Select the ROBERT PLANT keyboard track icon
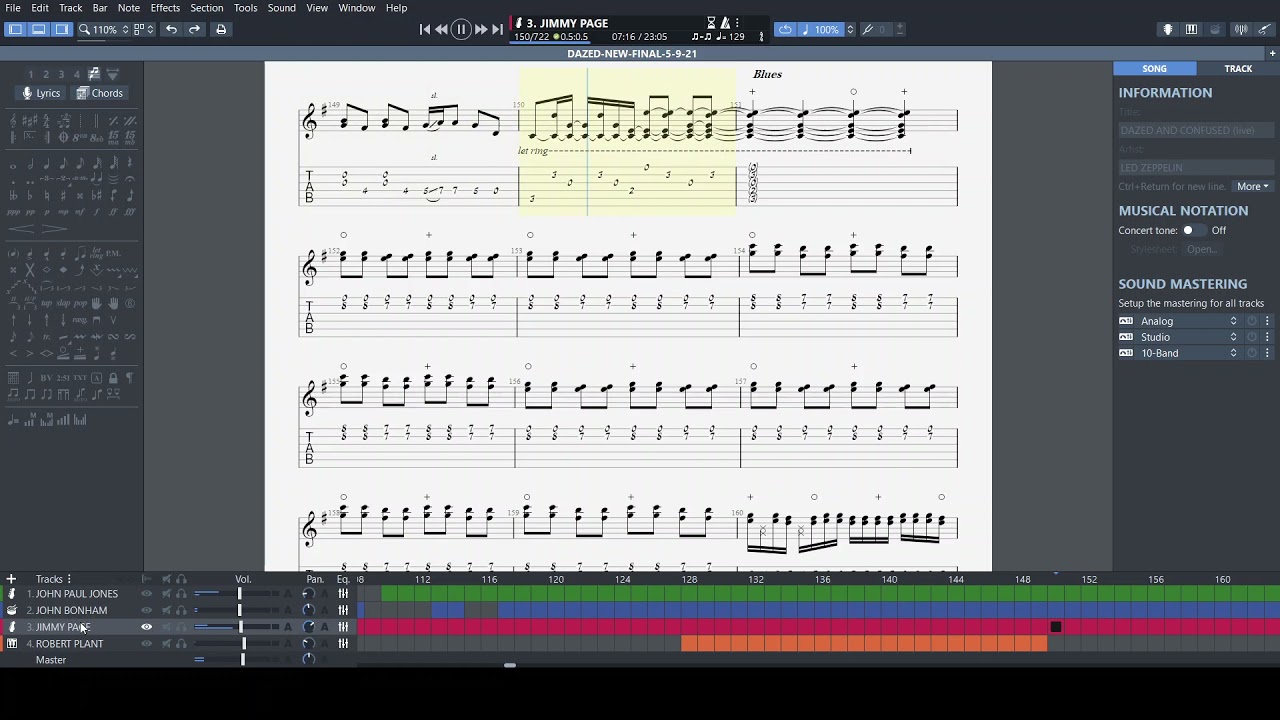The height and width of the screenshot is (720, 1280). 12,644
